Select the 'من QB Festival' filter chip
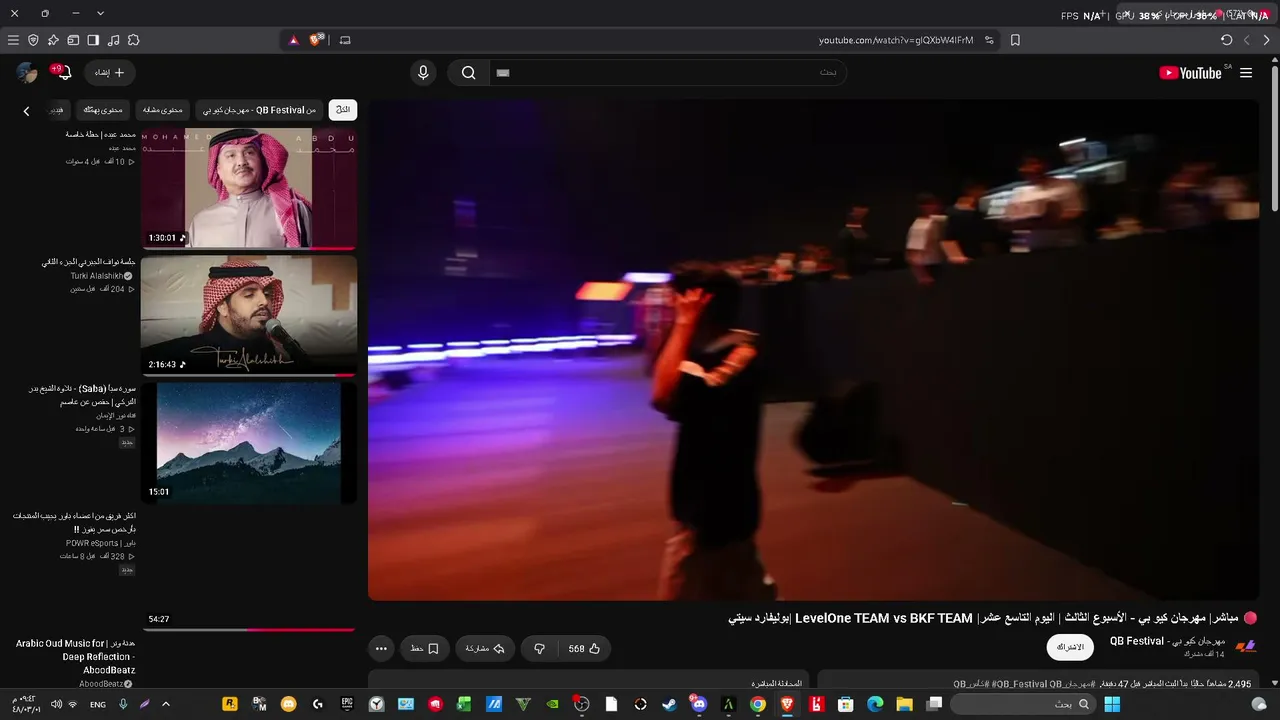The height and width of the screenshot is (720, 1280). click(259, 110)
